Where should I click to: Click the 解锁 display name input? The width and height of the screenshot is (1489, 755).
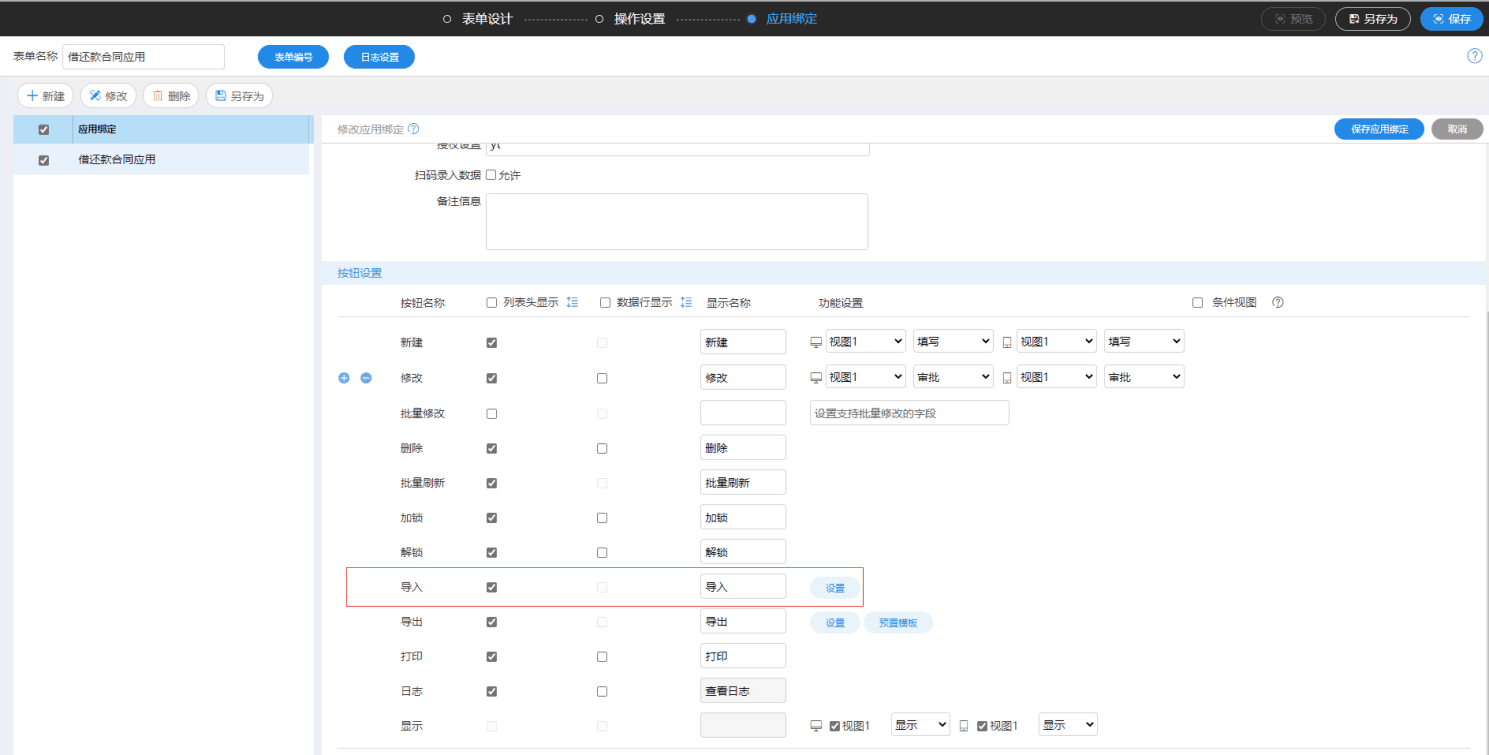pyautogui.click(x=743, y=552)
